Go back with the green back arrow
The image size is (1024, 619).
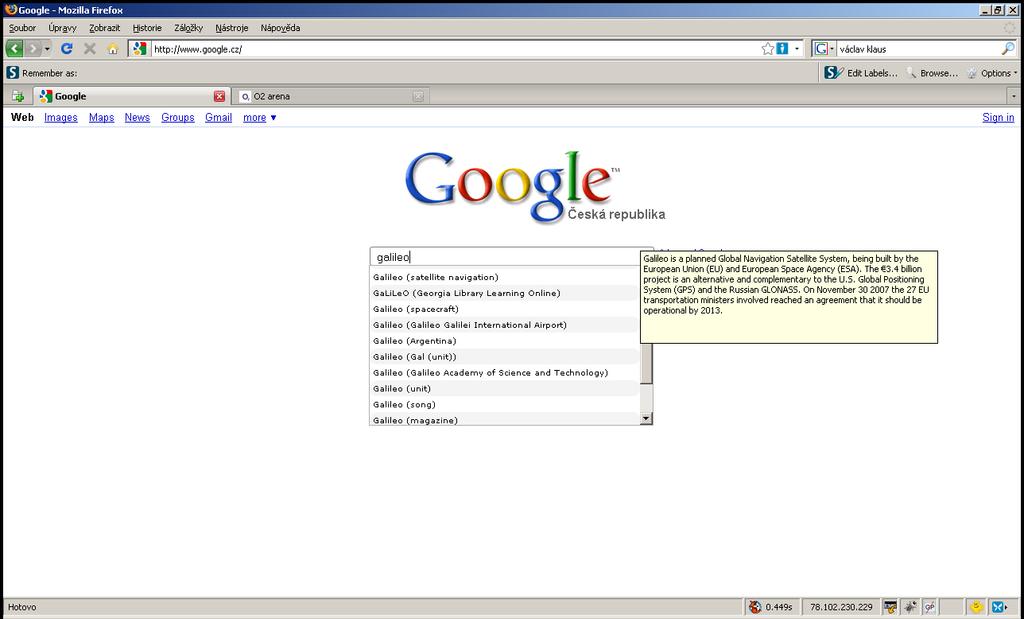click(14, 49)
